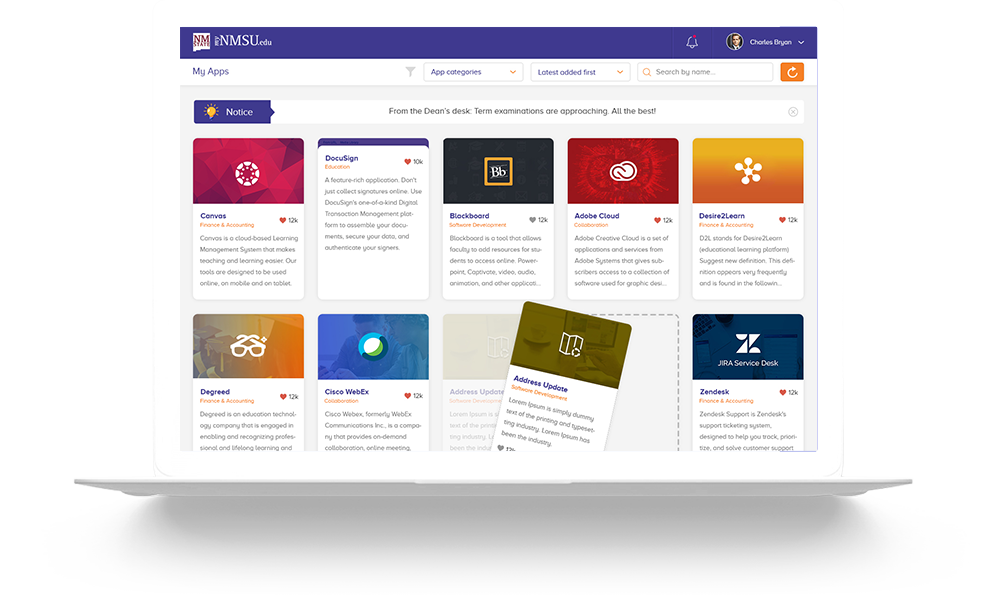Click the NMSU.edu logo
Image resolution: width=986 pixels, height=595 pixels.
232,42
